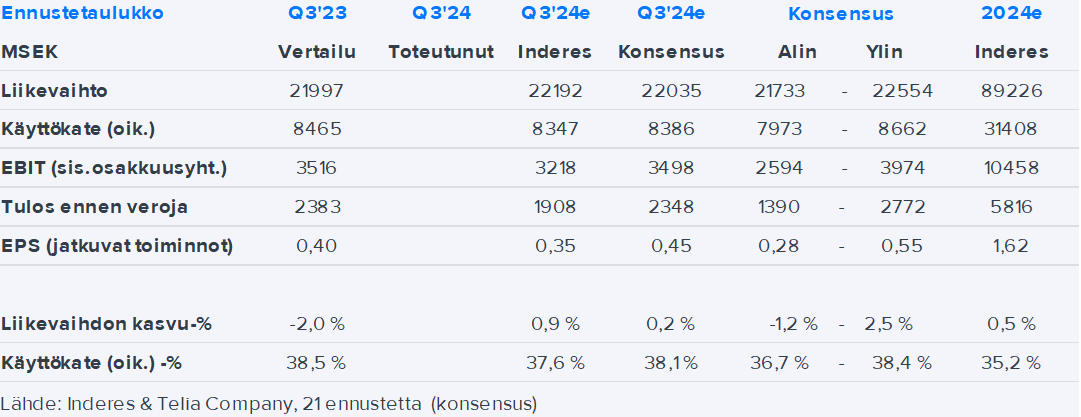The height and width of the screenshot is (417, 1081).
Task: Select the EPS (jatkuvat toiminnot) row label
Action: (x=117, y=246)
